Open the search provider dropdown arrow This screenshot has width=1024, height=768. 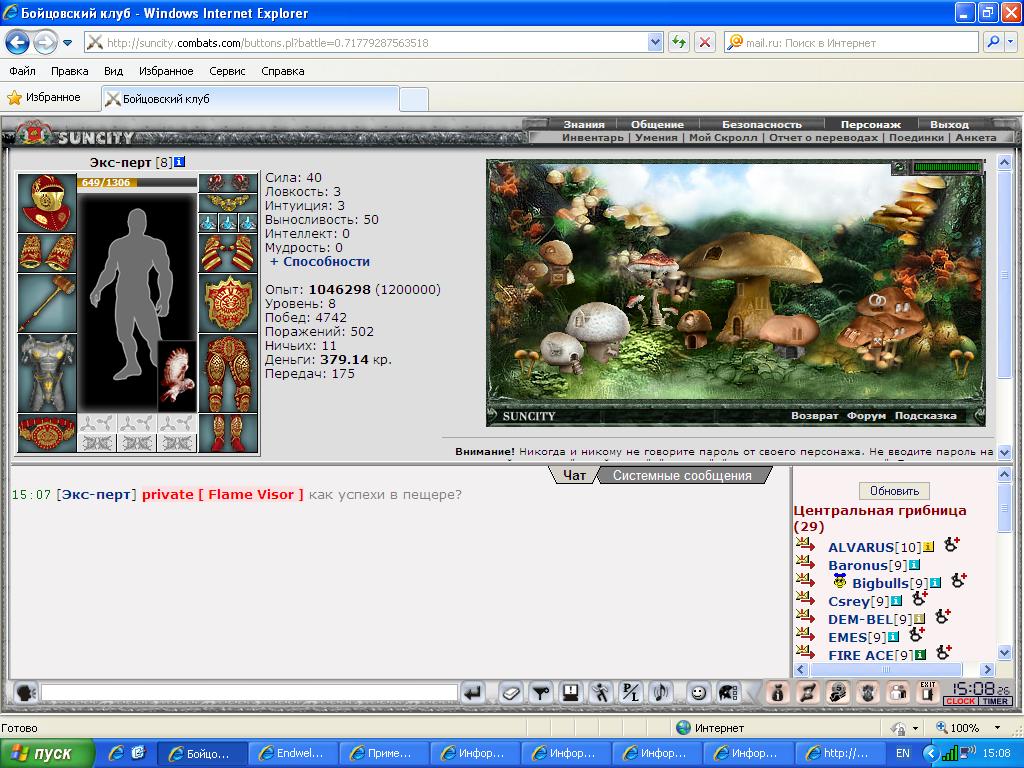pyautogui.click(x=1011, y=43)
